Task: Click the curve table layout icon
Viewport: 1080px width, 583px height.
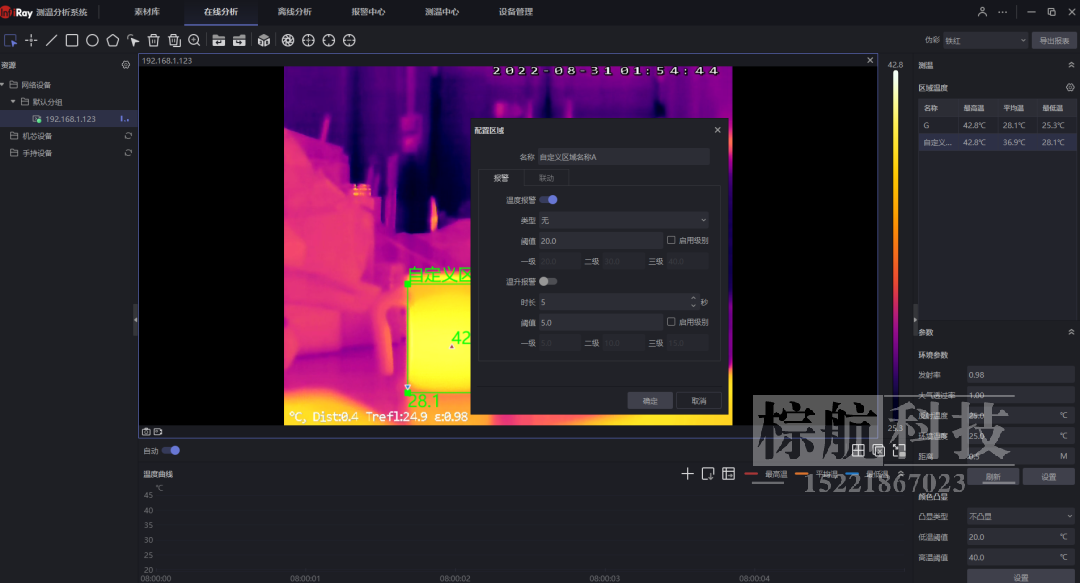Action: [x=728, y=473]
